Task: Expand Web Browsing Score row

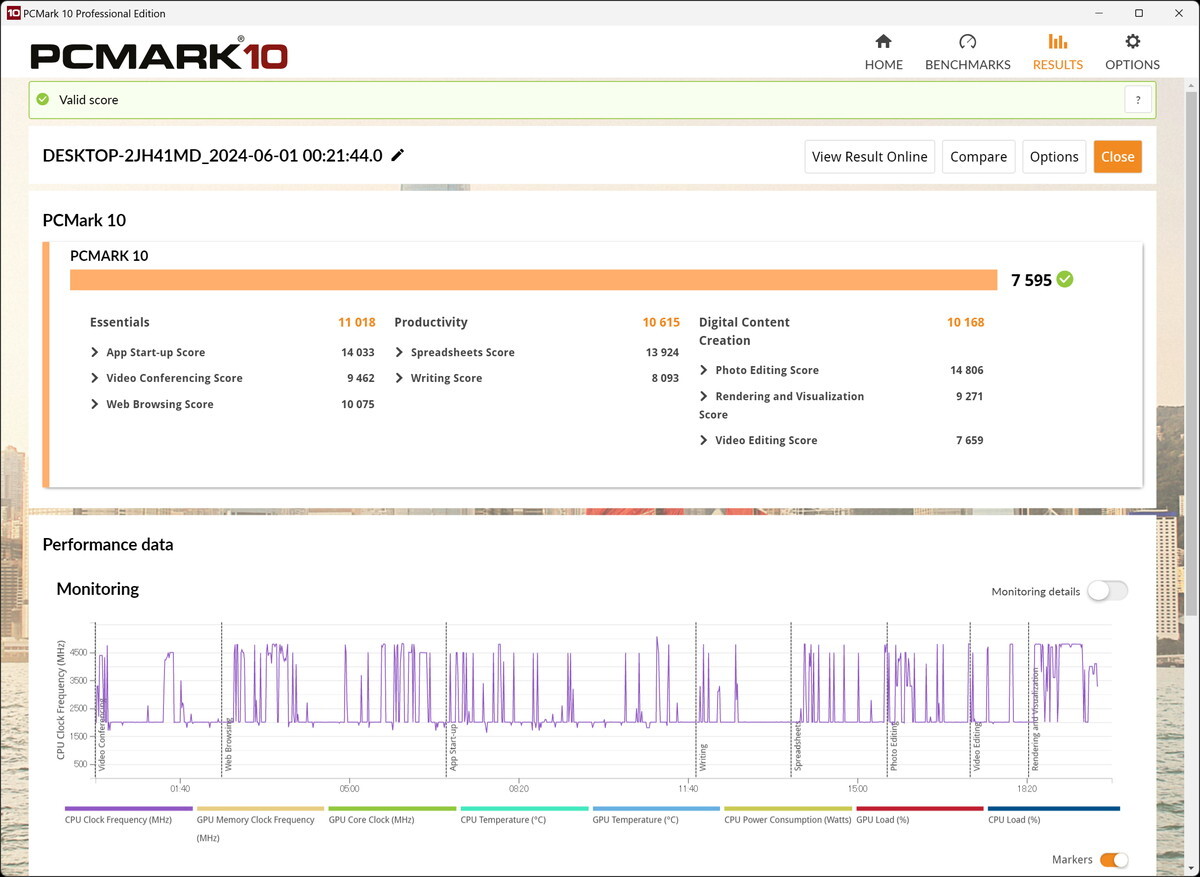Action: pyautogui.click(x=95, y=404)
